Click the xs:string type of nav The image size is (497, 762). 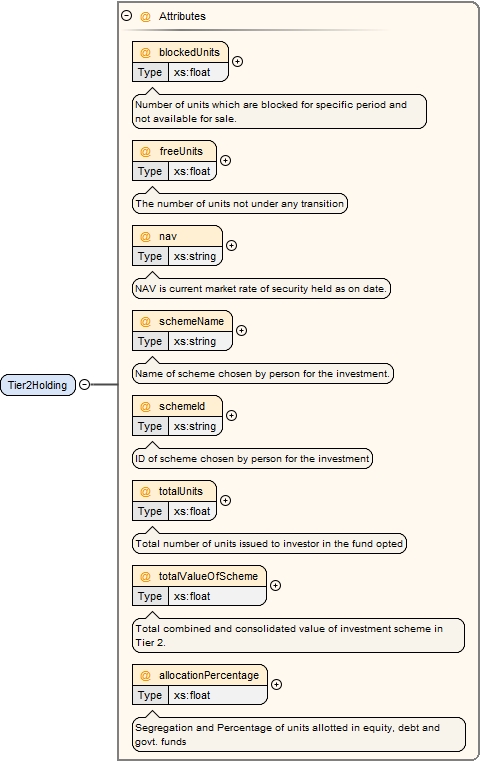195,256
